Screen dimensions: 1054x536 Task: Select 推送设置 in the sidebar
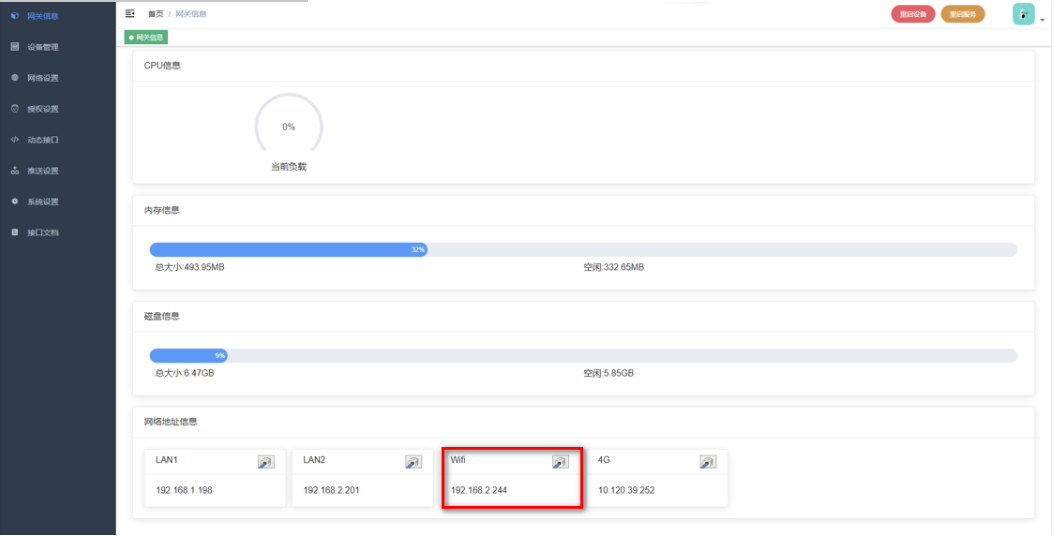42,171
